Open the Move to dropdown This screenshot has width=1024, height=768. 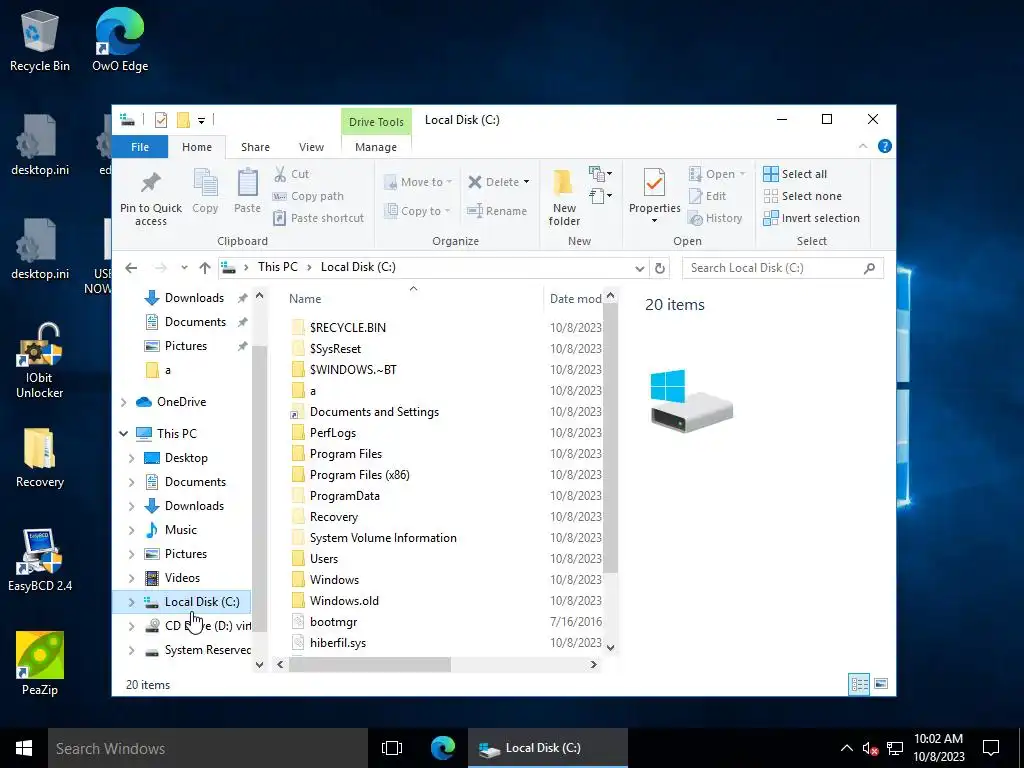tap(418, 182)
